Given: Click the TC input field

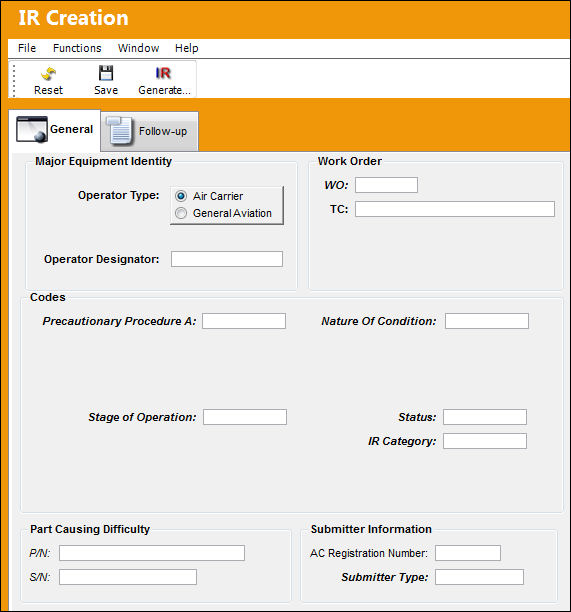Looking at the screenshot, I should [455, 209].
